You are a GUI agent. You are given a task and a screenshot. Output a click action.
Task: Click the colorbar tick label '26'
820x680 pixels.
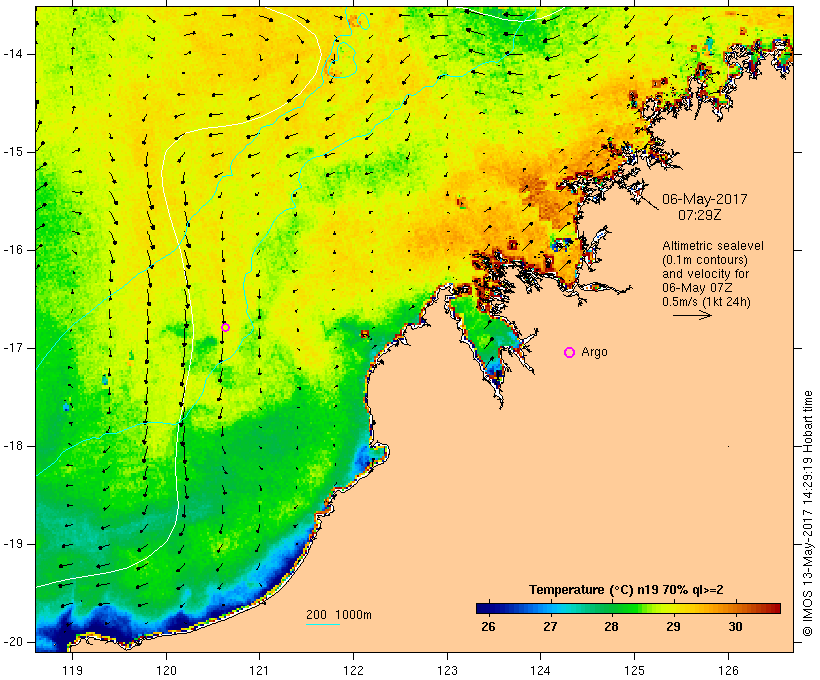tap(488, 626)
